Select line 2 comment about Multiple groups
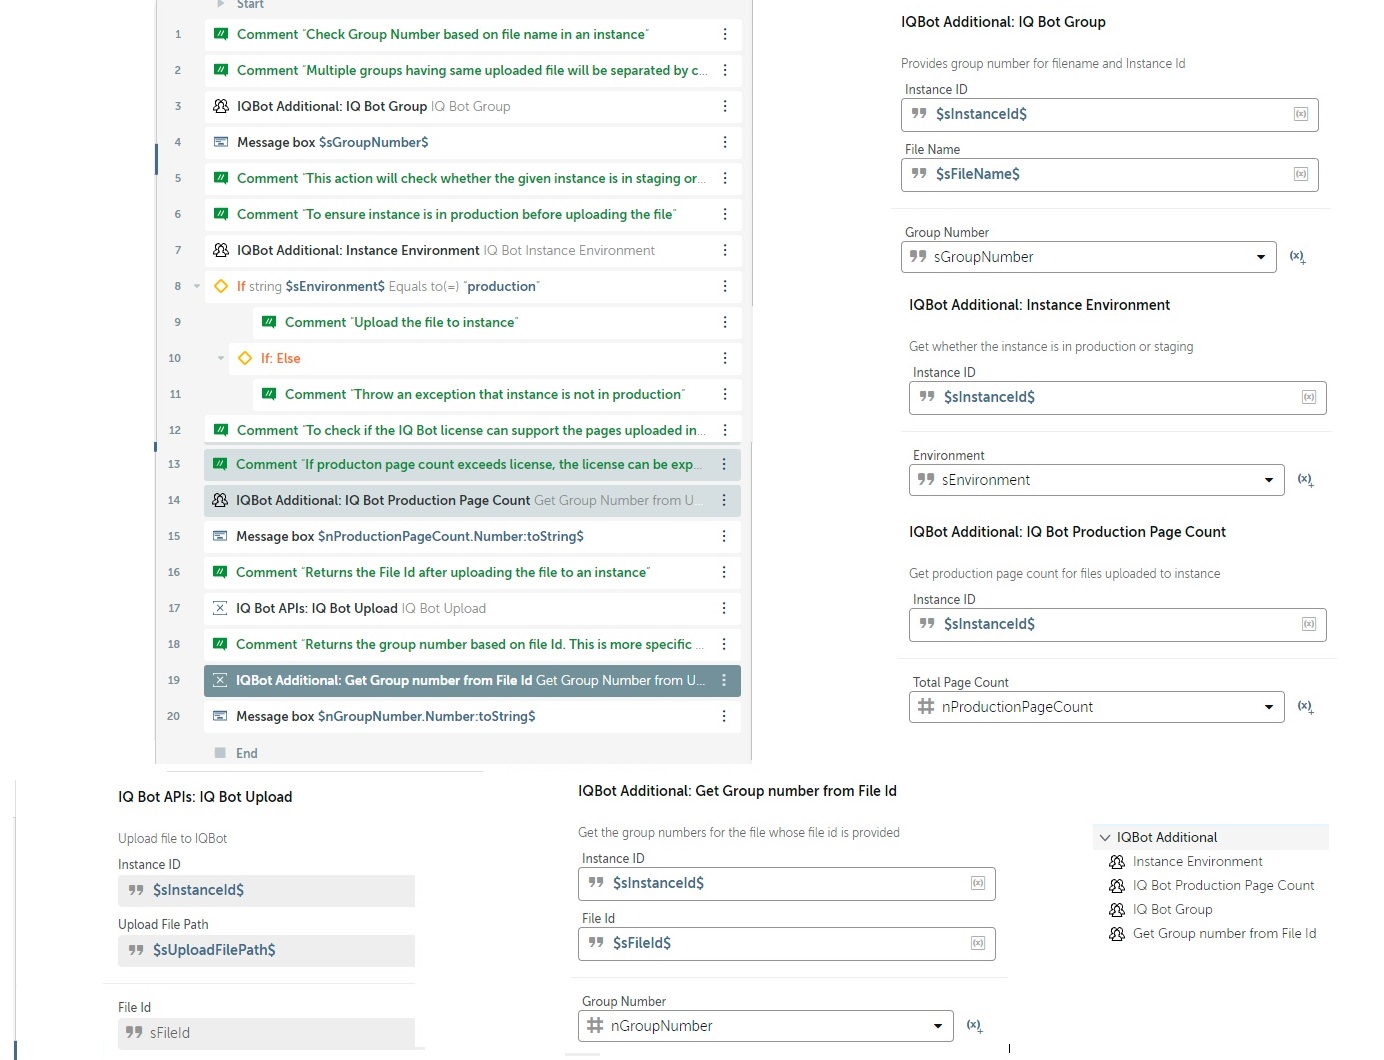 click(473, 70)
